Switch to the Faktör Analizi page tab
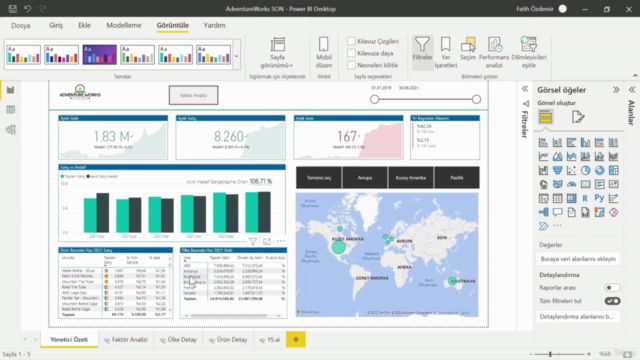 (126, 340)
